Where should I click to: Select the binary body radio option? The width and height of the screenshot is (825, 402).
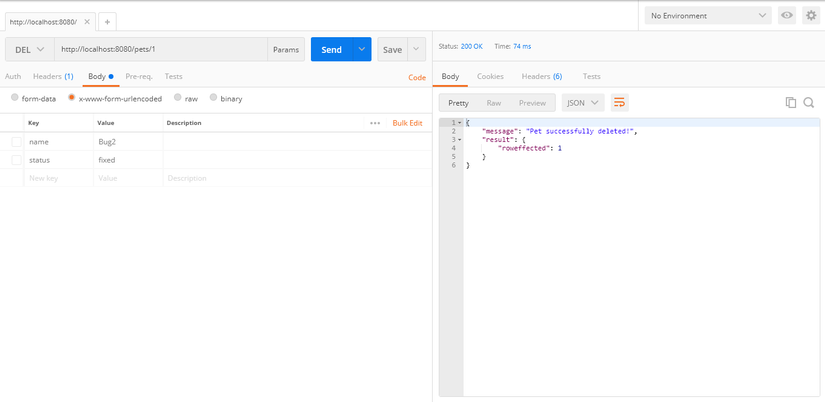(x=214, y=98)
